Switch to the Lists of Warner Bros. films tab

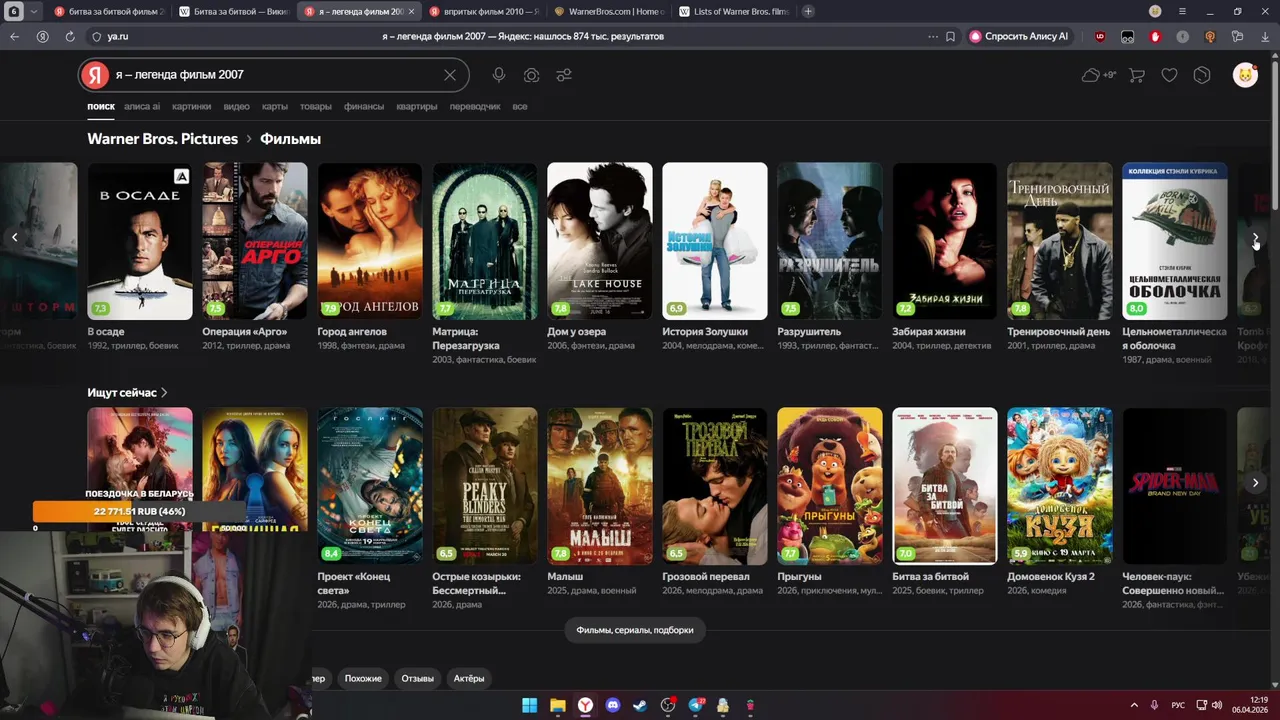tap(733, 11)
